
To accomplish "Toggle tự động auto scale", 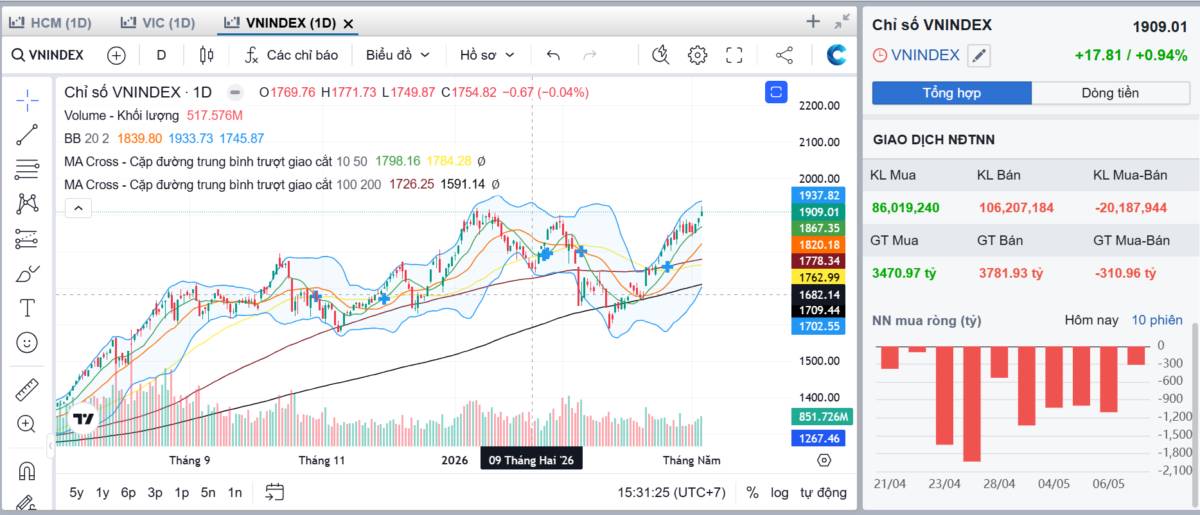I will [x=823, y=492].
